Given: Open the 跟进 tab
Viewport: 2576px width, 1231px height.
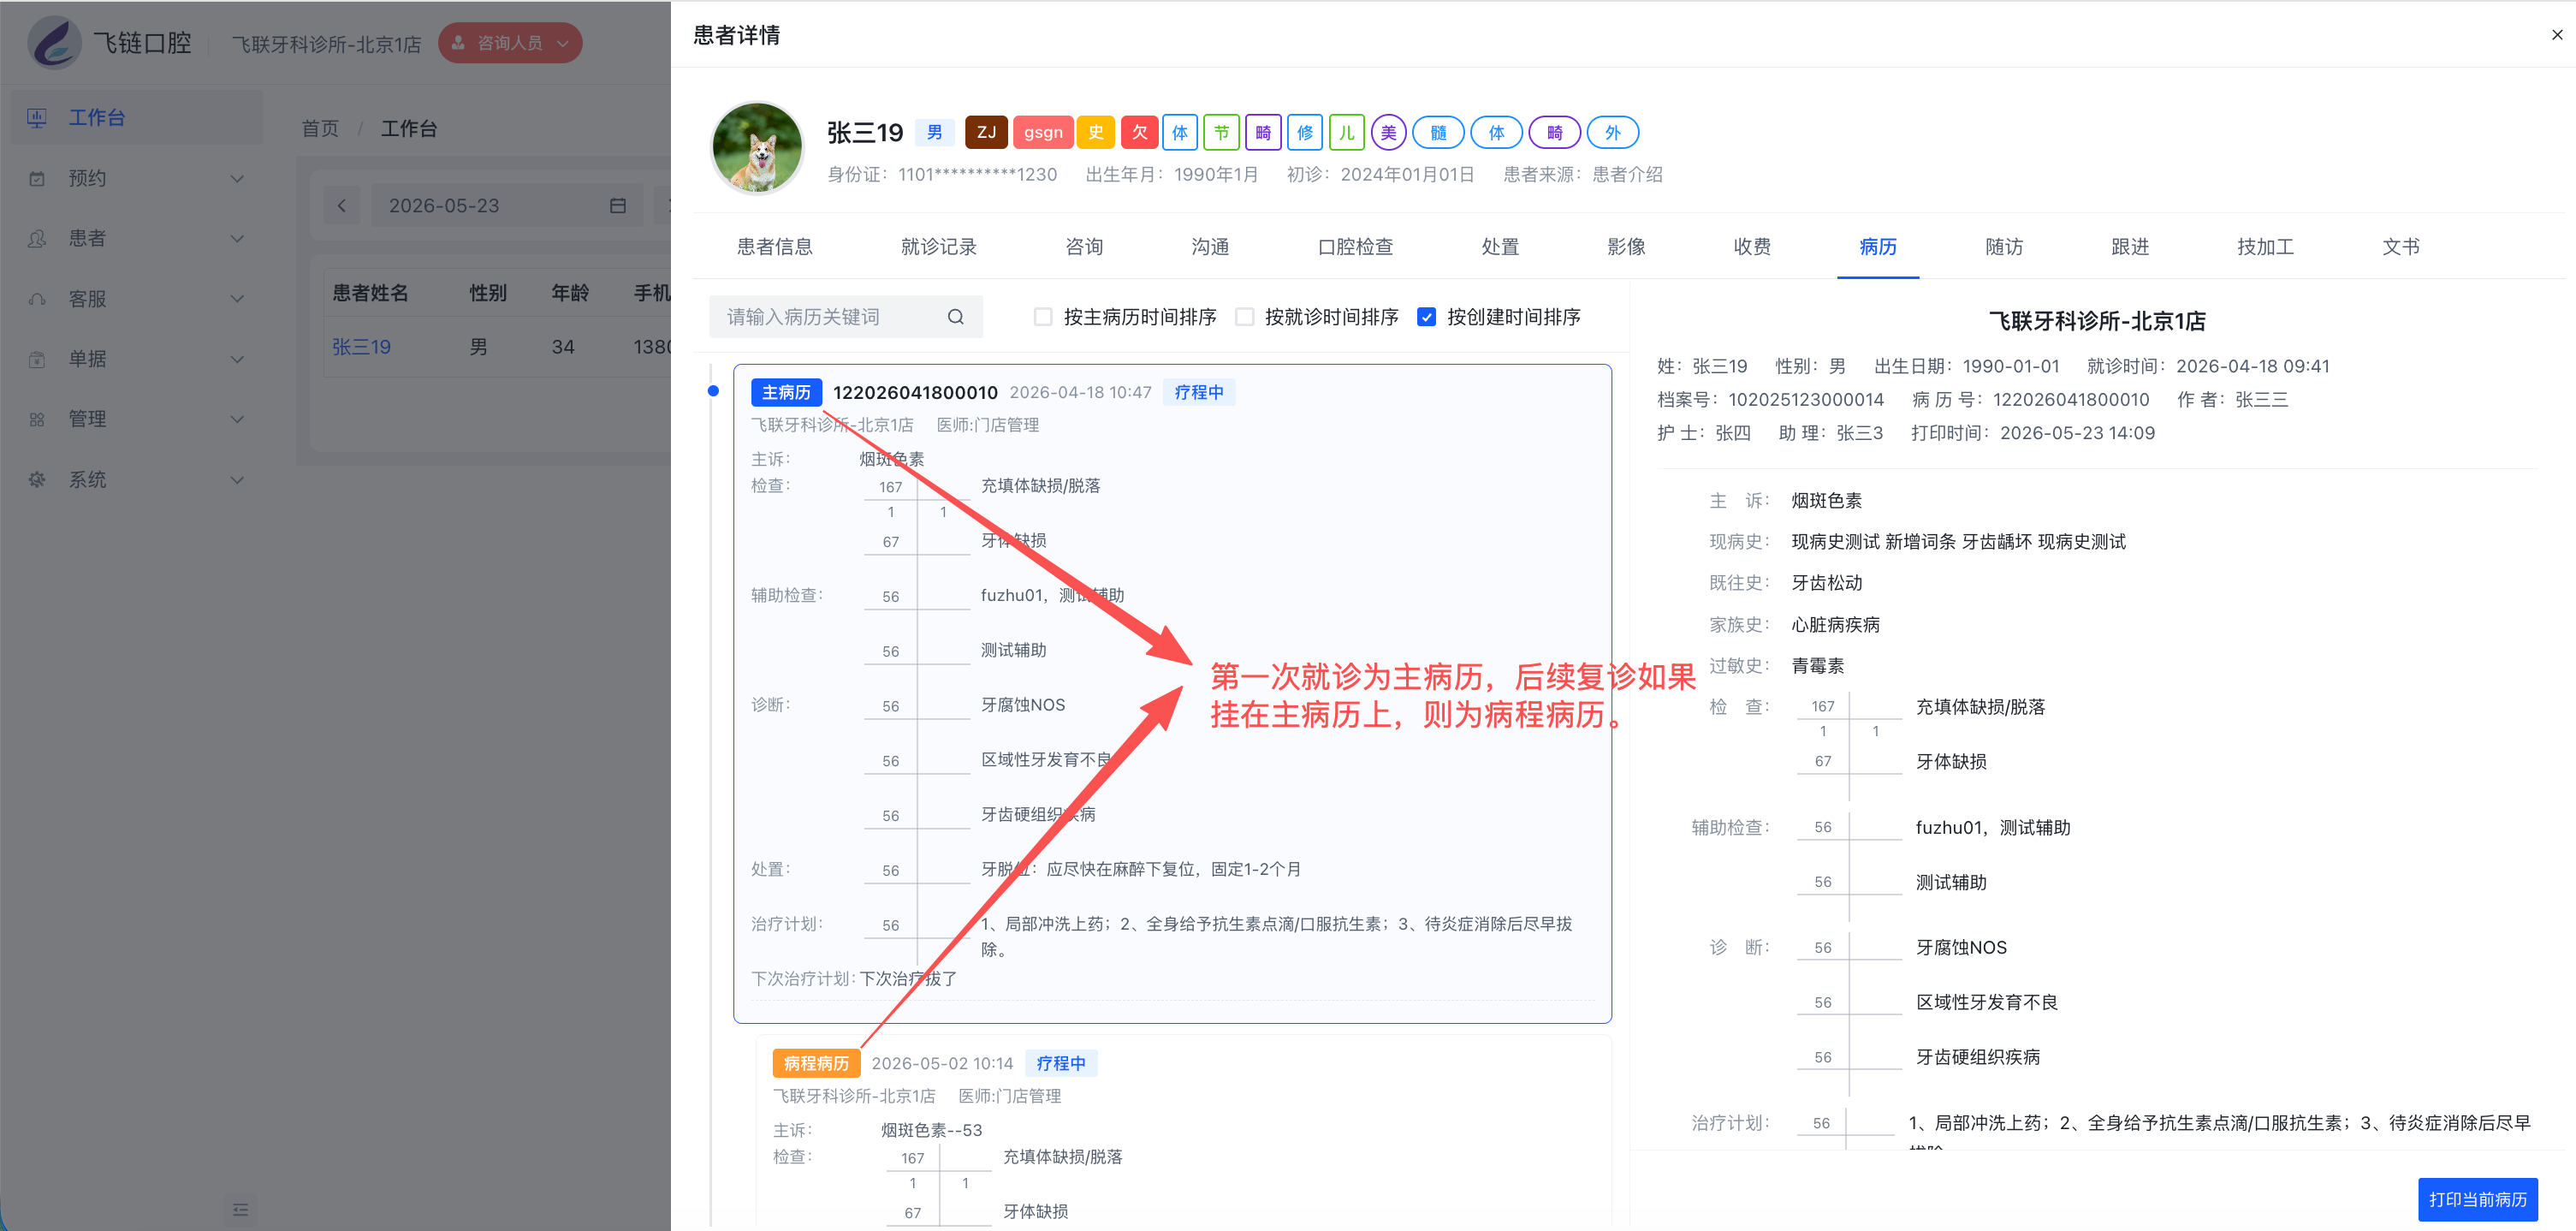Looking at the screenshot, I should point(2130,247).
